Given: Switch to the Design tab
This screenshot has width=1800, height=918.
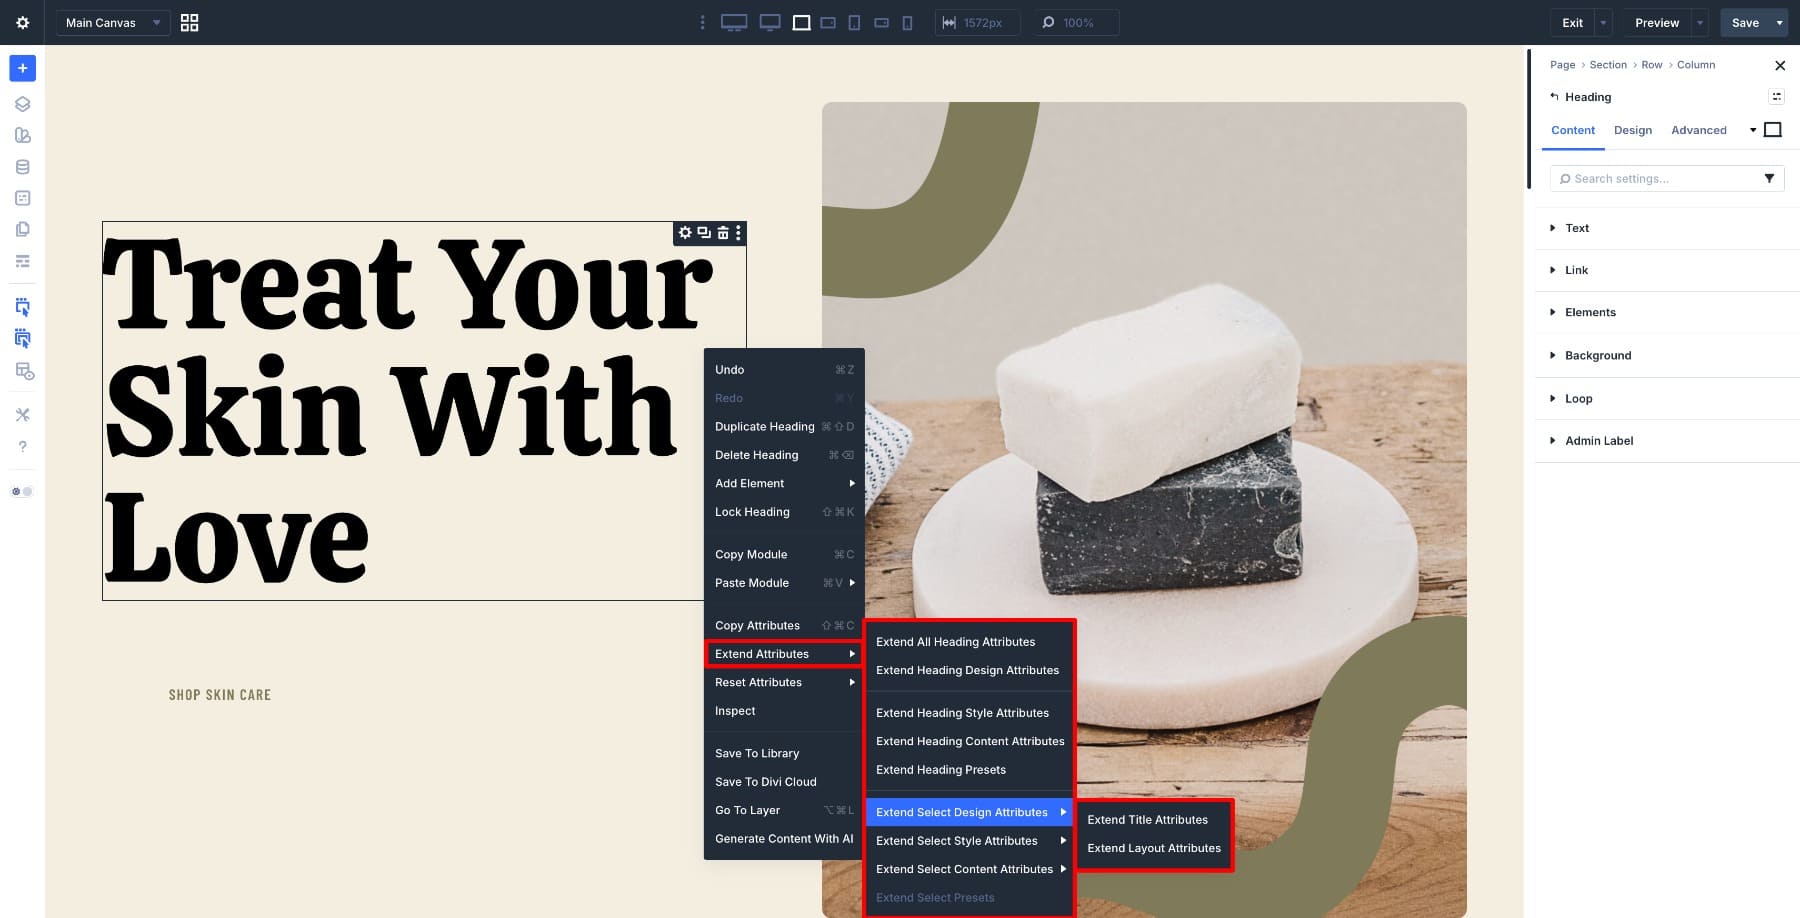Looking at the screenshot, I should [1633, 130].
